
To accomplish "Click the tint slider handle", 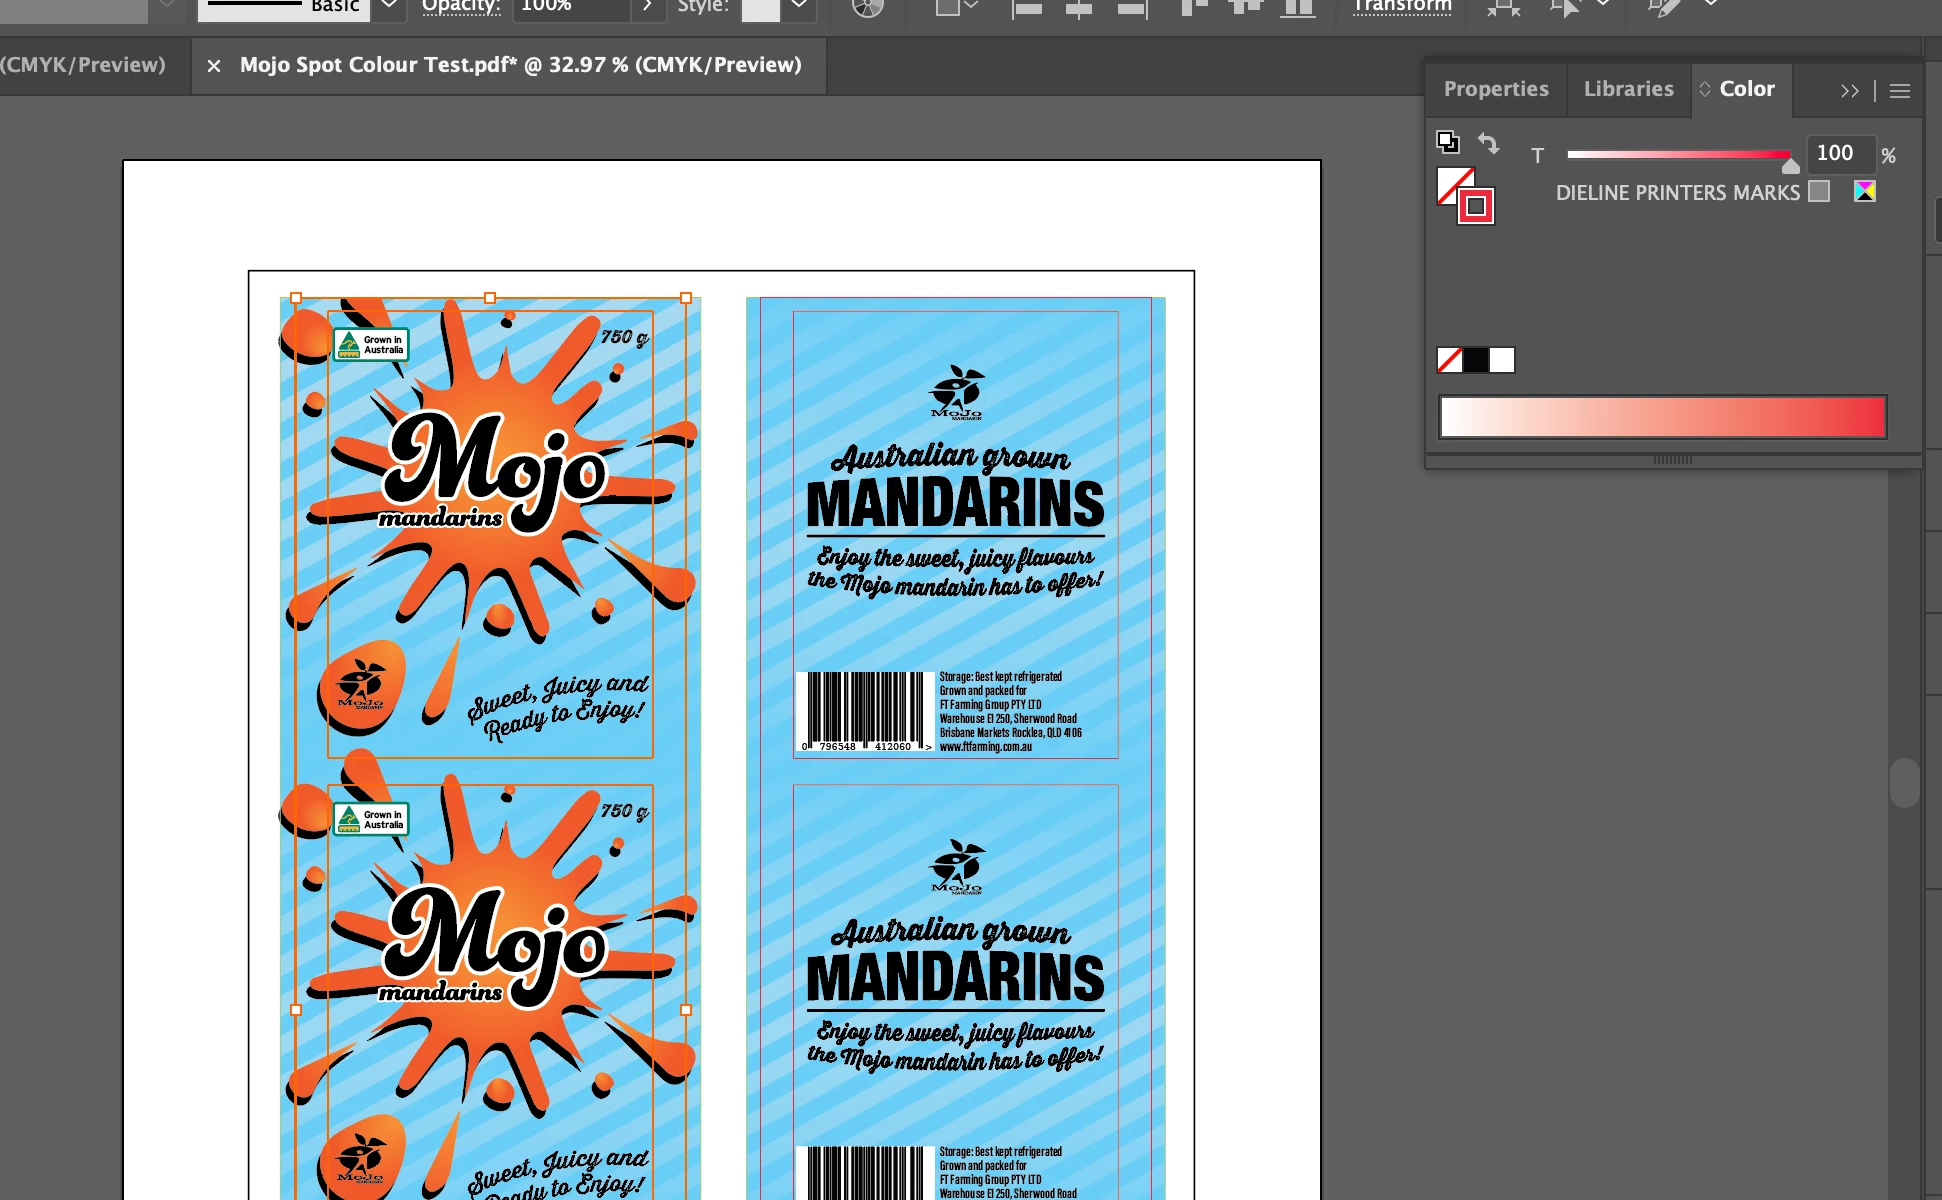I will [1790, 165].
